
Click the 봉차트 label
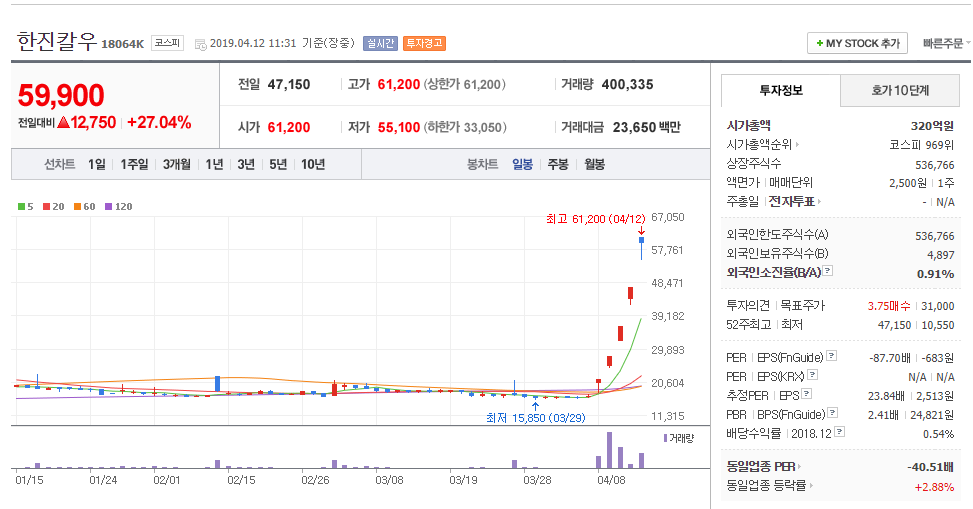point(483,164)
